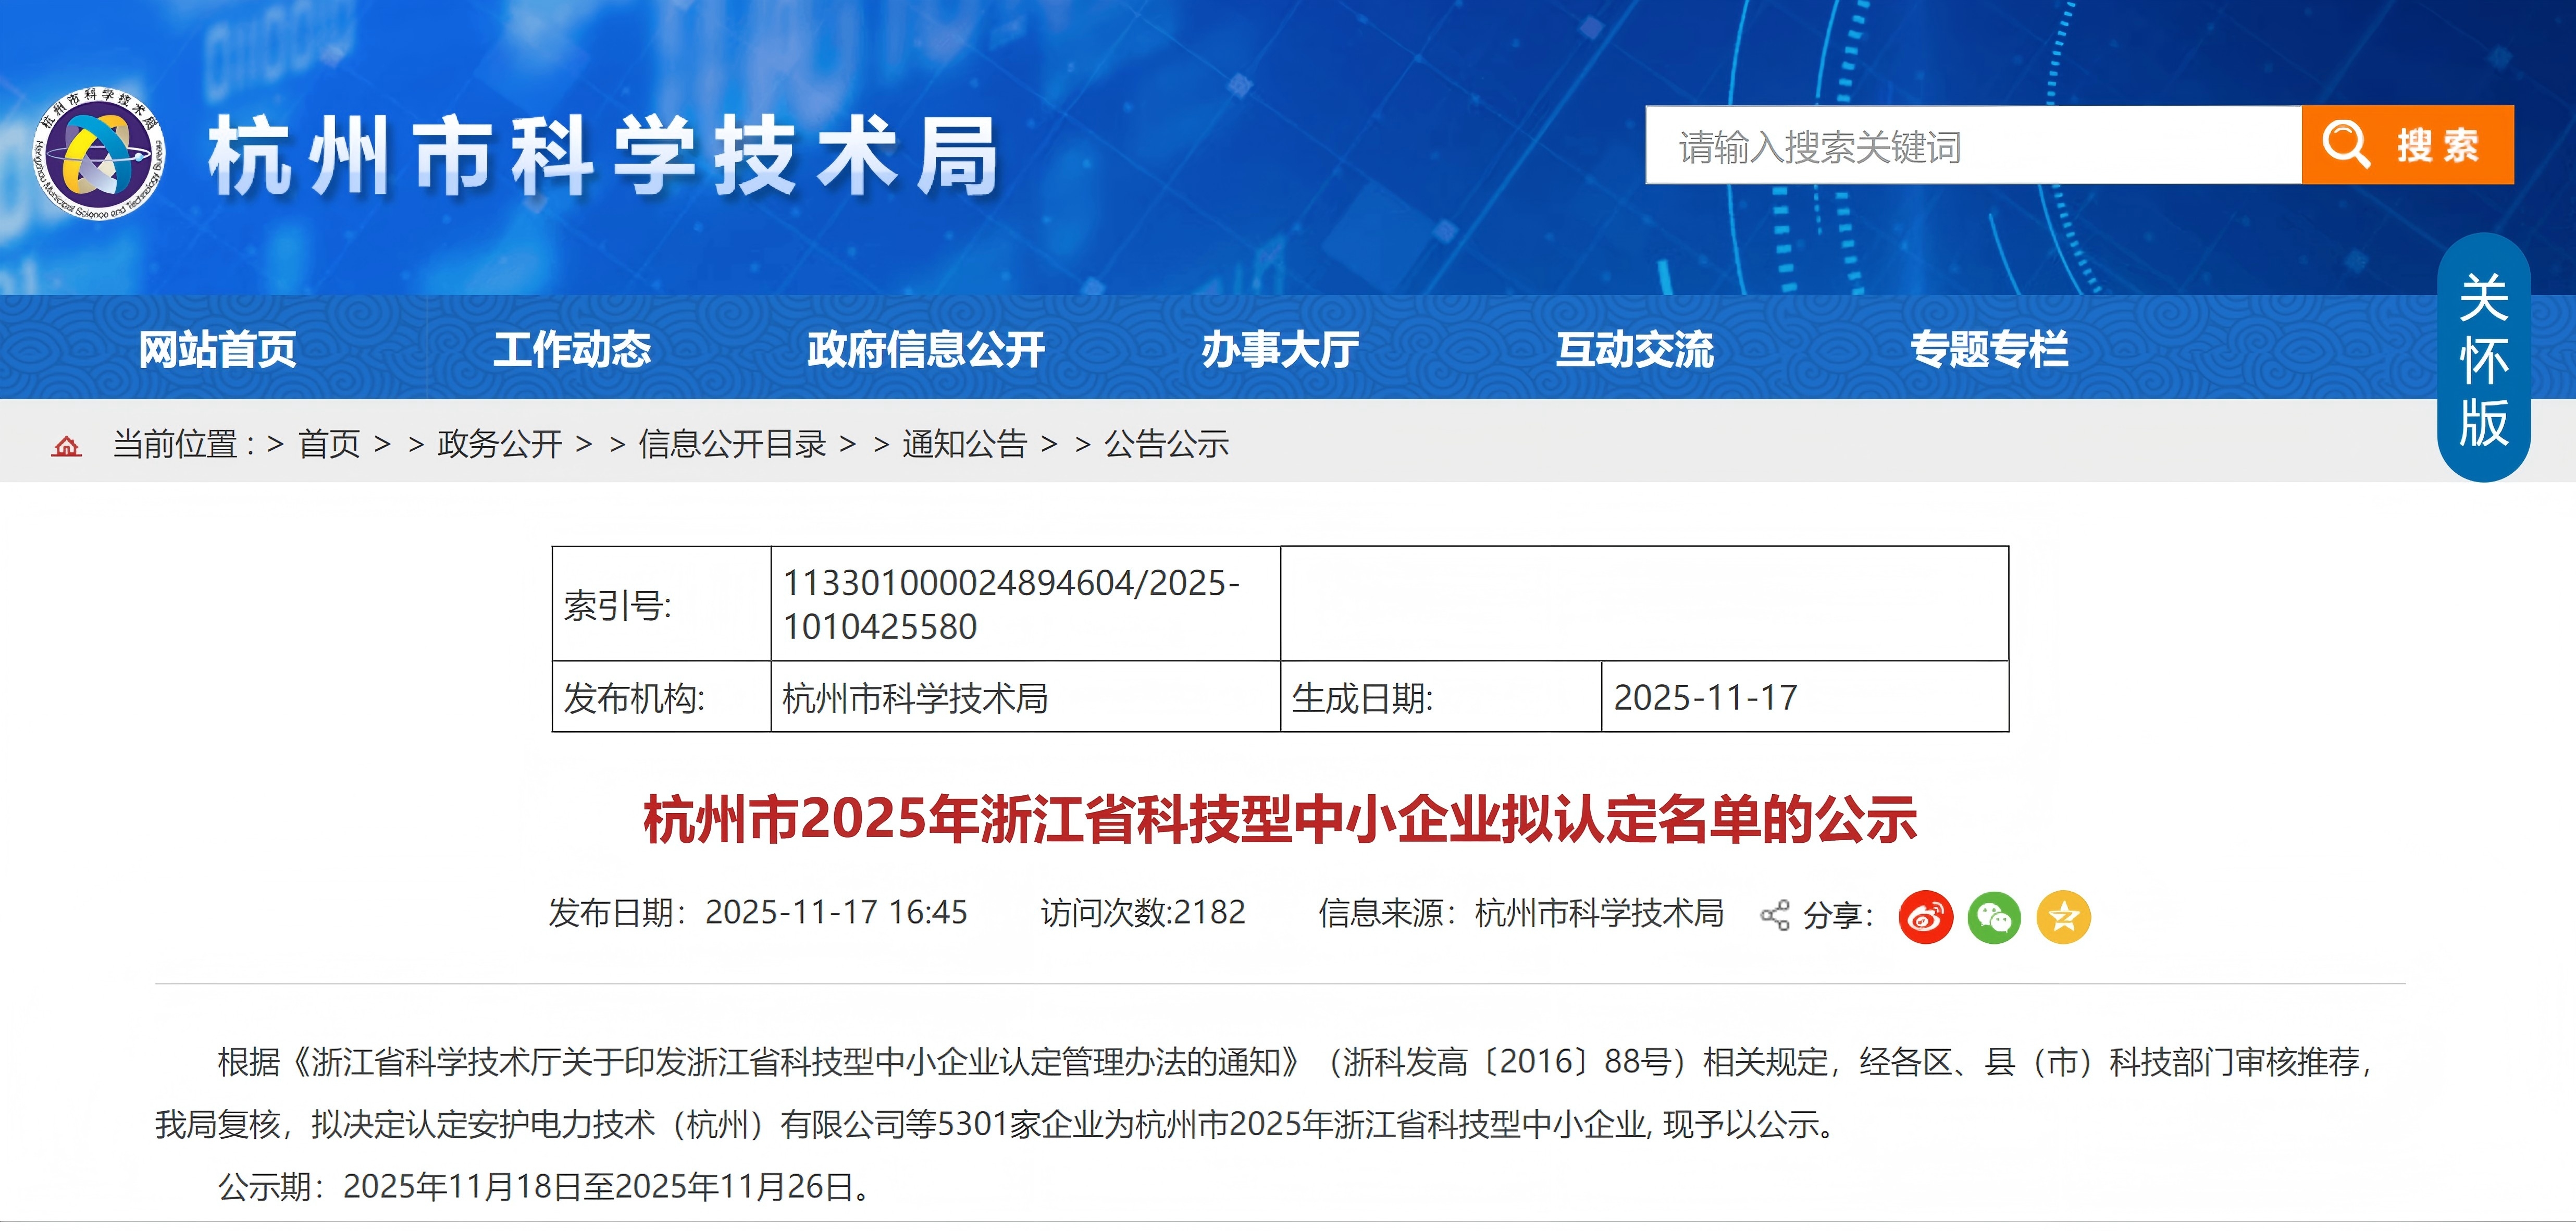Click the WeChat share icon

1993,916
